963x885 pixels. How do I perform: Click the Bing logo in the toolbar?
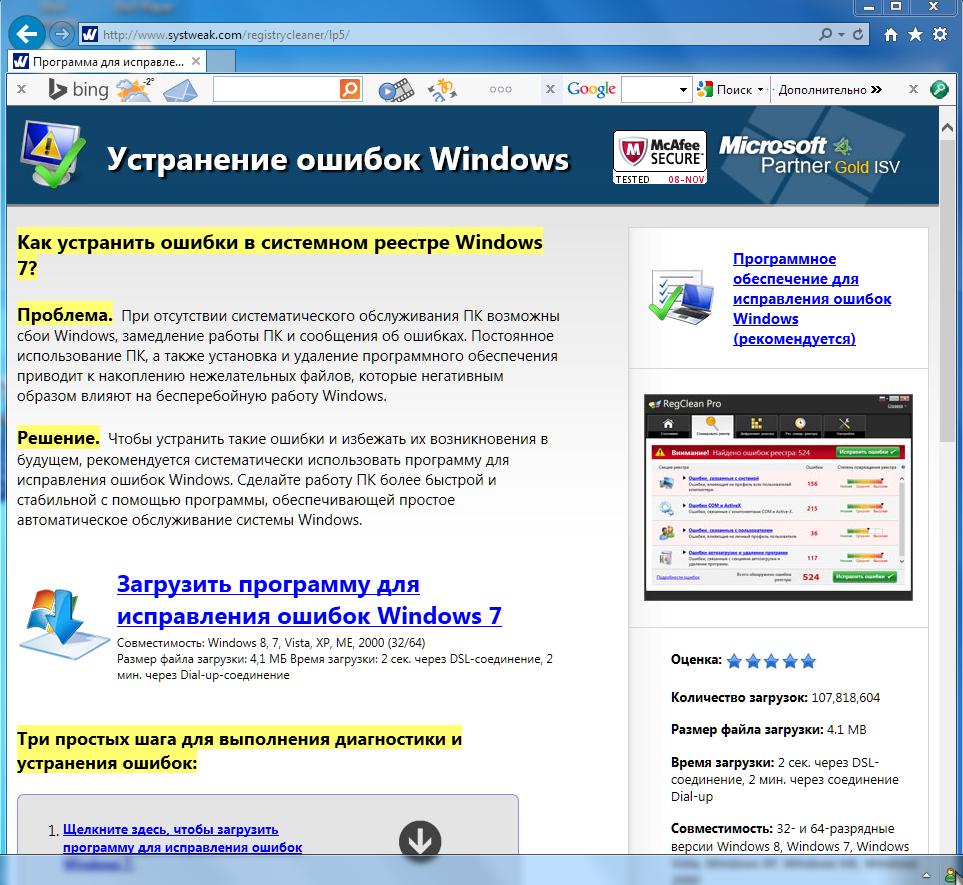point(78,90)
